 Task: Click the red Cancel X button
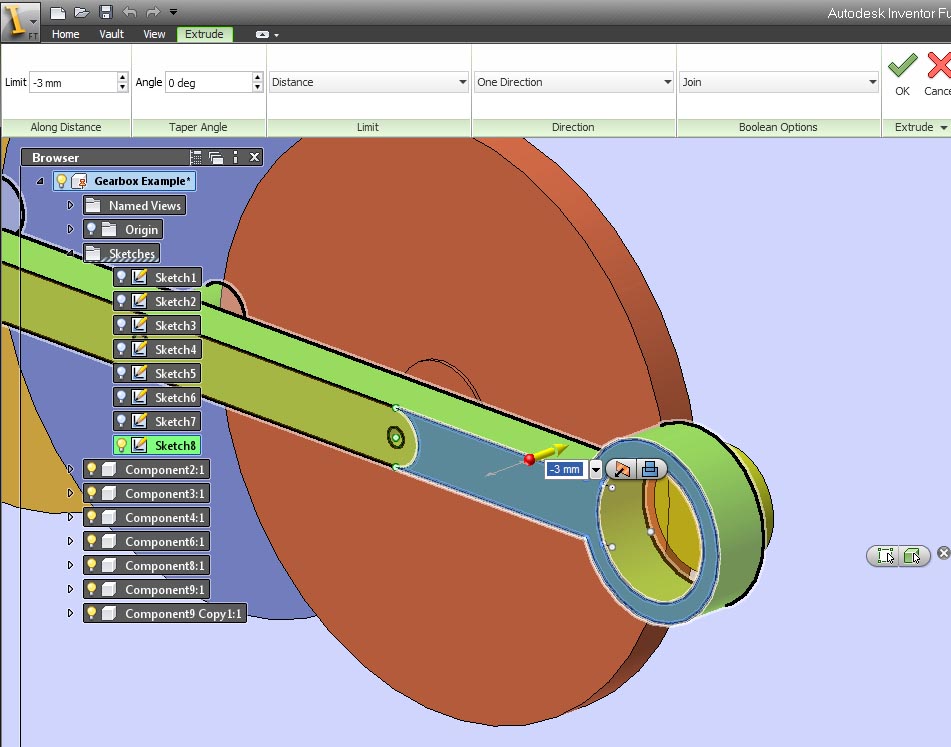click(939, 65)
